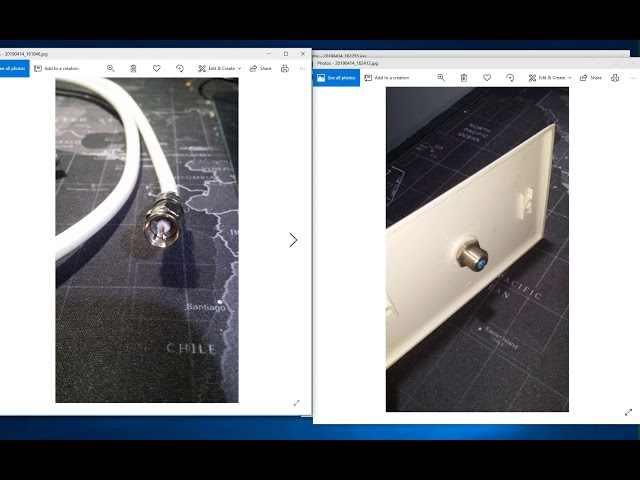Expand Edit & Create dropdown in right window
The height and width of the screenshot is (480, 640).
(x=550, y=78)
